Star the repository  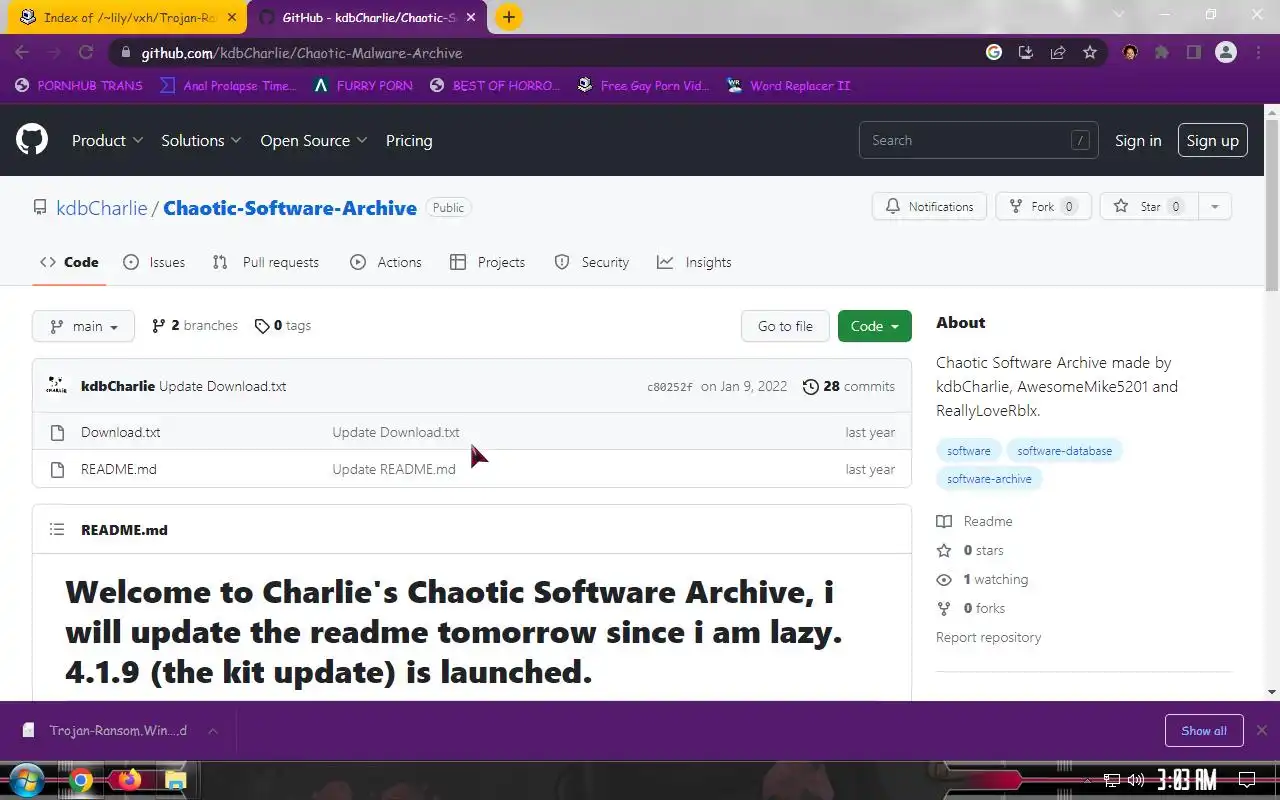(x=1149, y=207)
